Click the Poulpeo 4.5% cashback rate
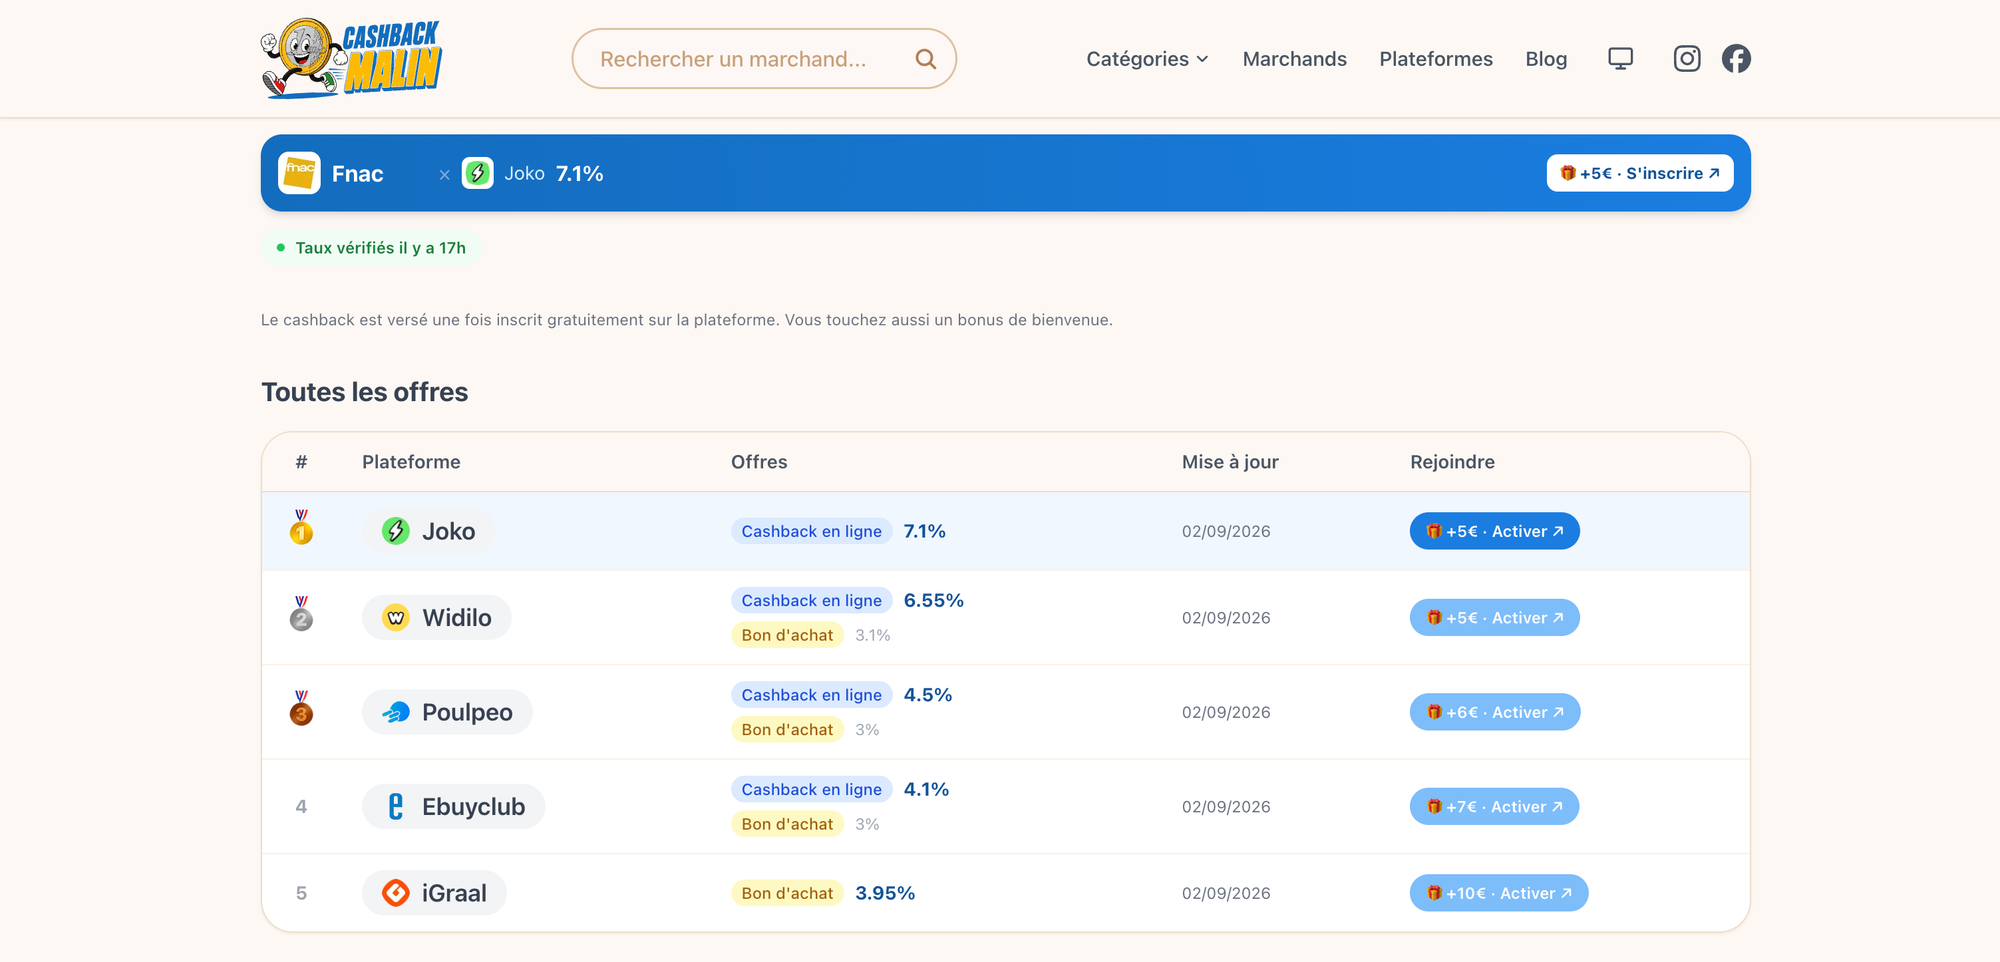This screenshot has width=2000, height=962. tap(927, 695)
